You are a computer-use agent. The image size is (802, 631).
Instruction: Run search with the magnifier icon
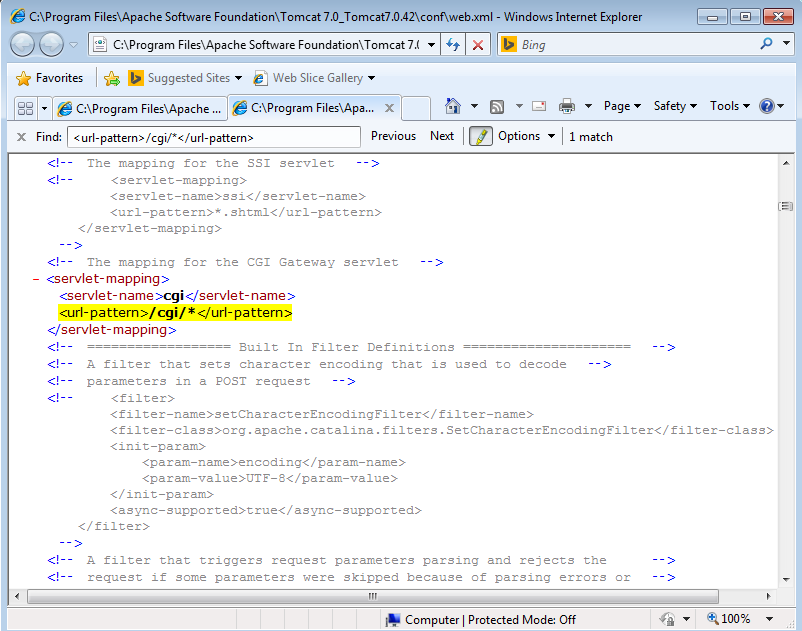pos(766,44)
